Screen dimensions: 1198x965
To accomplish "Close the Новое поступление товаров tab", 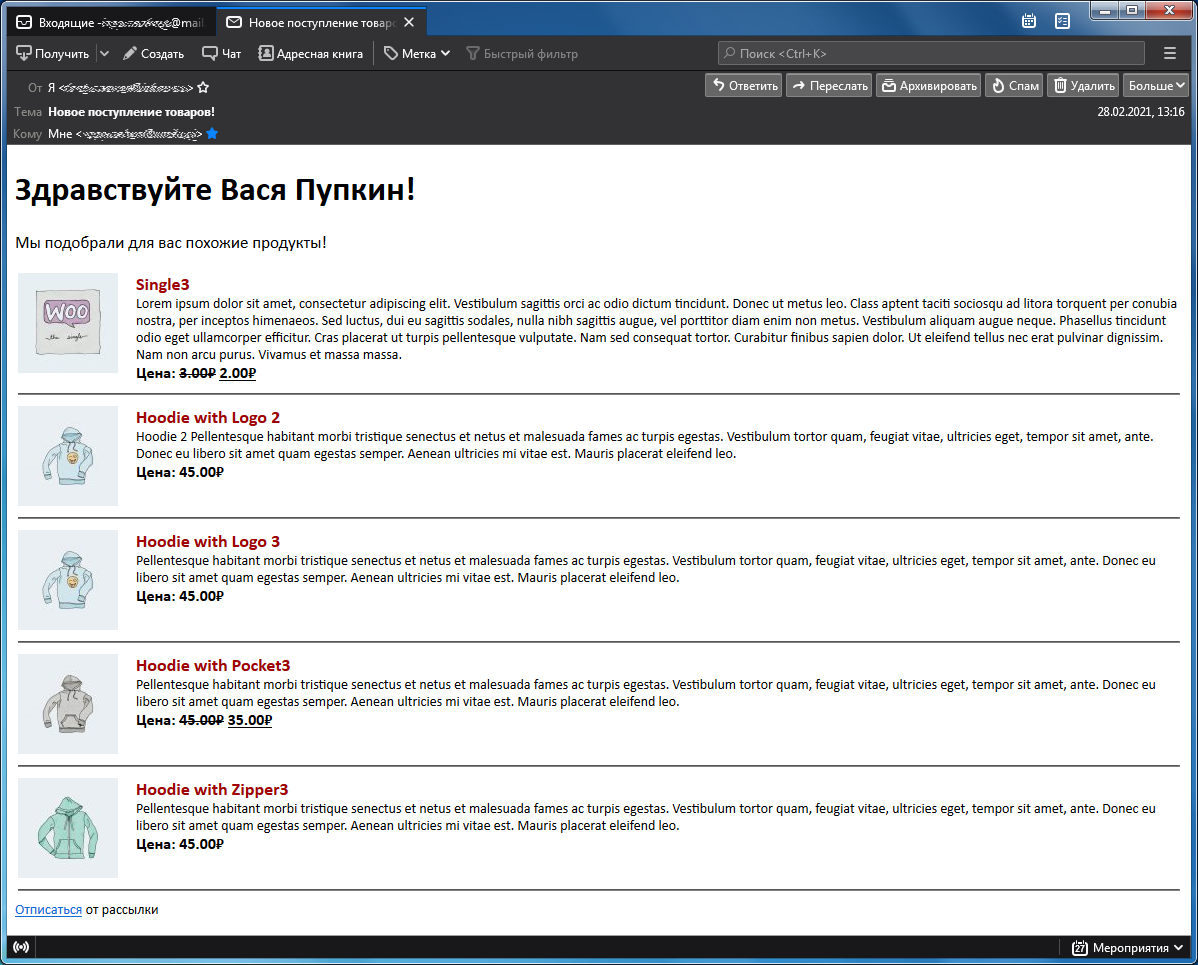I will tap(409, 22).
